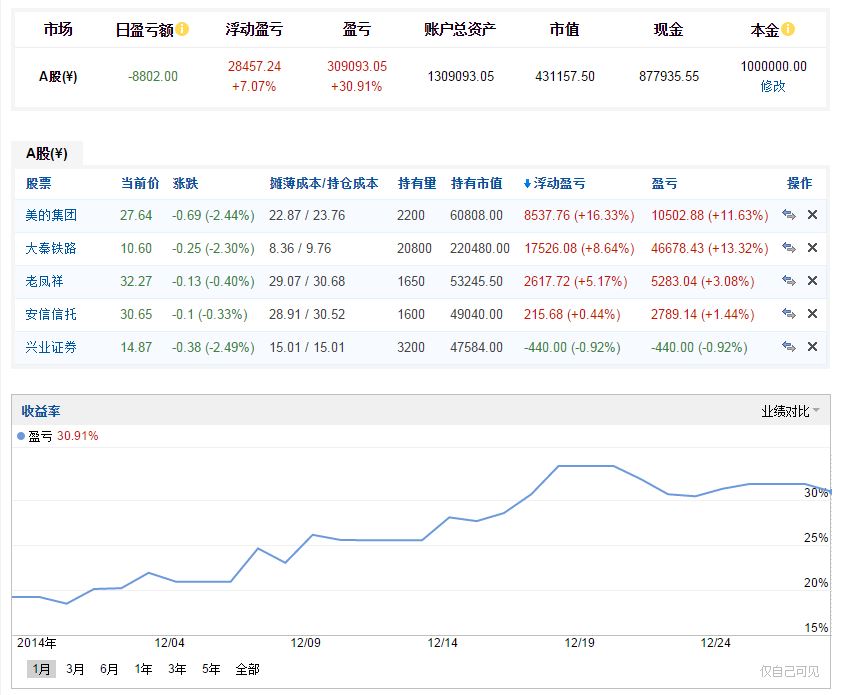This screenshot has width=841, height=695.
Task: Click the 12/24 date on chart axis
Action: click(715, 642)
